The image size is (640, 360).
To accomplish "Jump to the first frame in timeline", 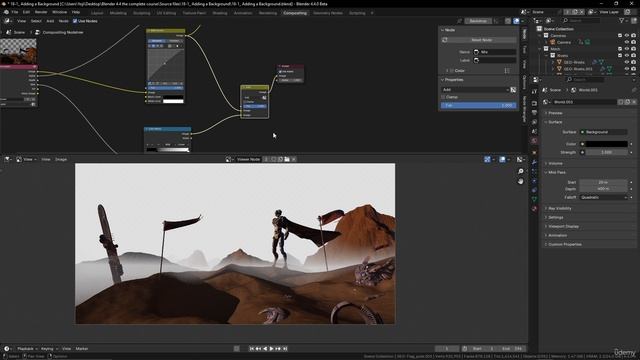I will pyautogui.click(x=251, y=349).
